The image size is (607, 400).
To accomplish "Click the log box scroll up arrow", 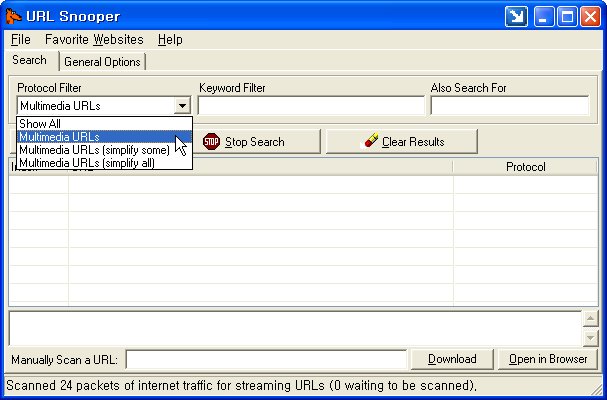I will (x=590, y=319).
